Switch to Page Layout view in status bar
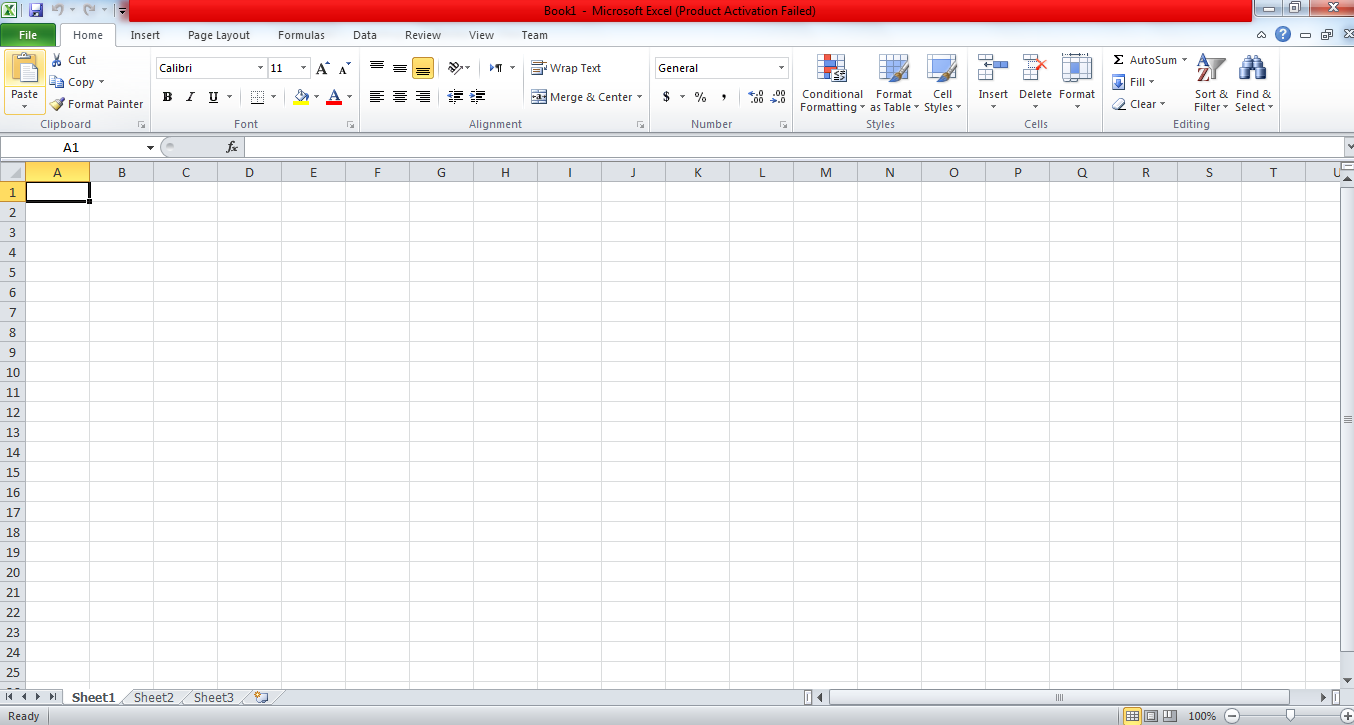 1151,716
